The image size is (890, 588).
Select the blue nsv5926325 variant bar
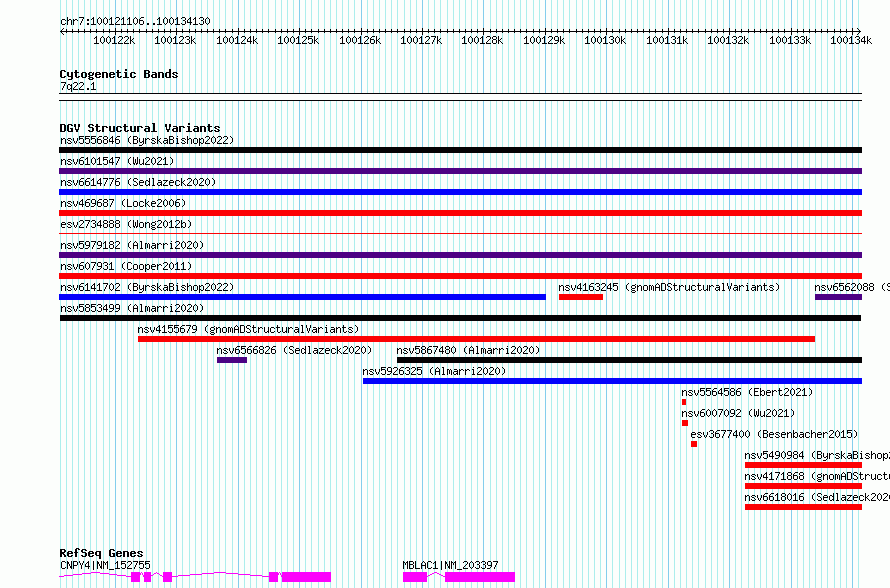tap(612, 381)
